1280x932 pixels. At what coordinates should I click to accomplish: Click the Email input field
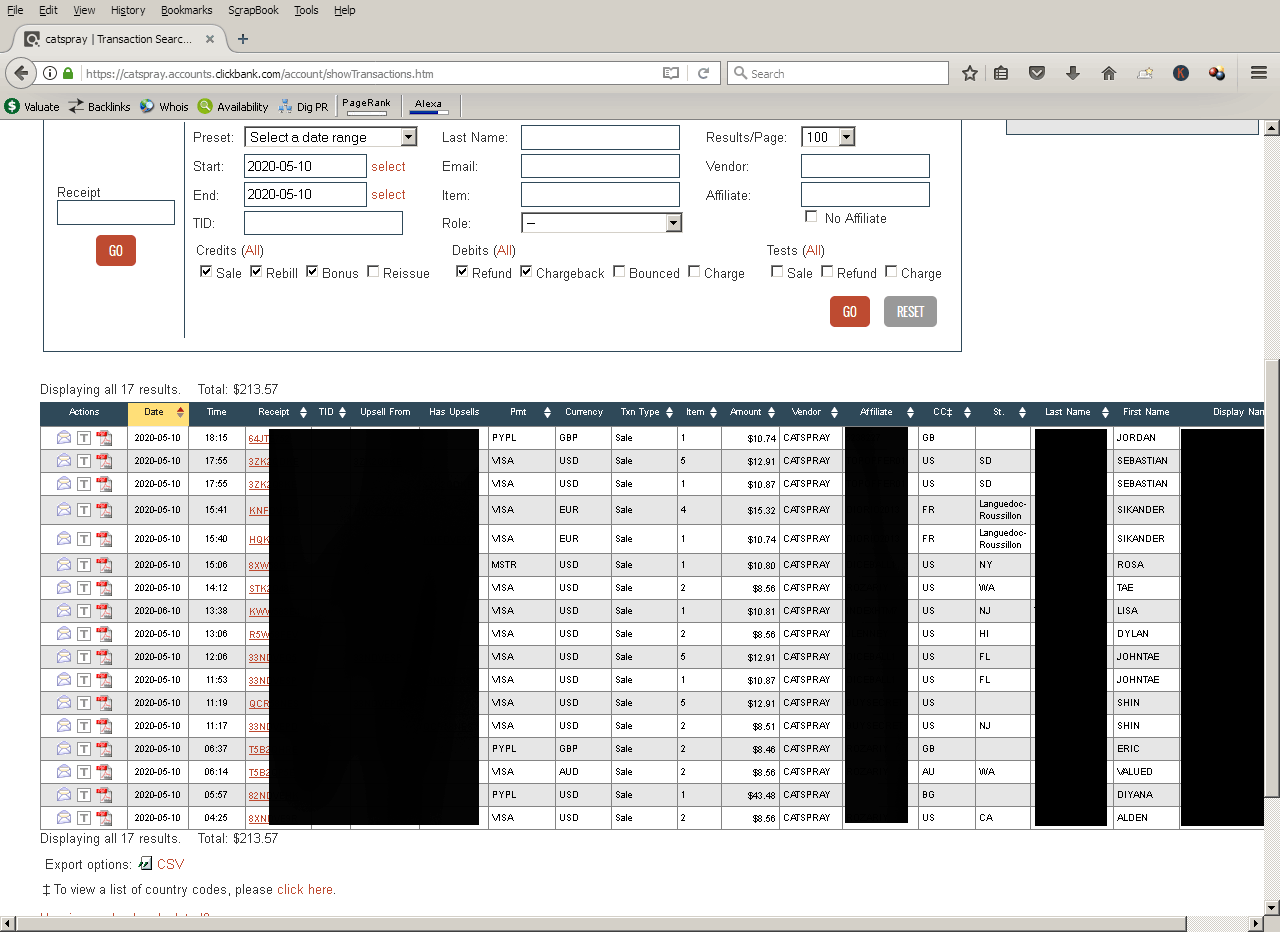[x=600, y=166]
